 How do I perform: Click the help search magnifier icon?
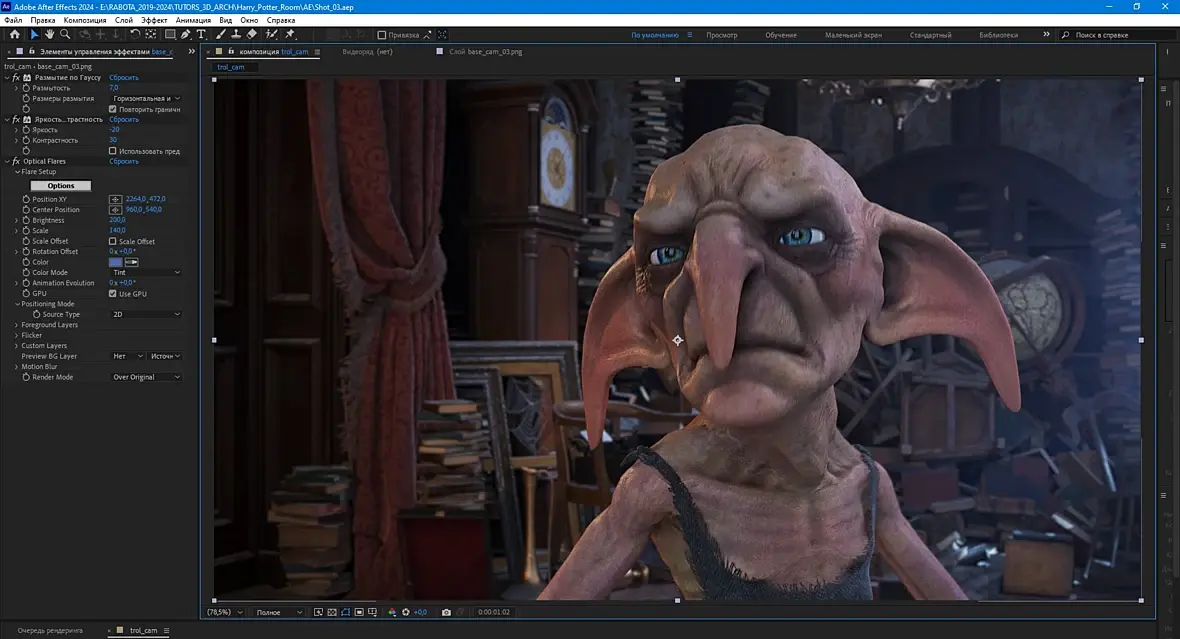tap(1066, 35)
